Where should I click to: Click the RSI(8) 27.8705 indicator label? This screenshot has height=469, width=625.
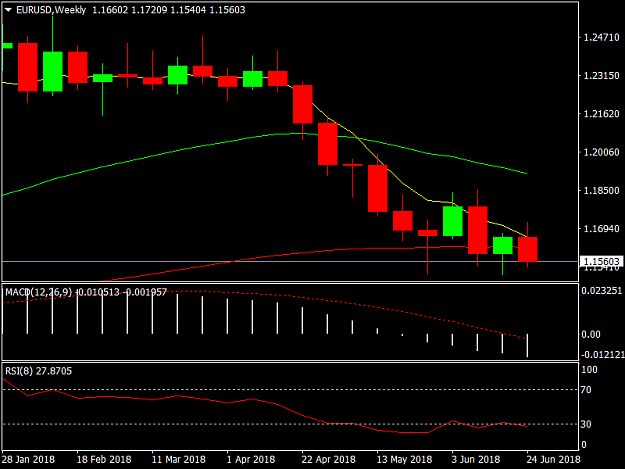pyautogui.click(x=39, y=371)
